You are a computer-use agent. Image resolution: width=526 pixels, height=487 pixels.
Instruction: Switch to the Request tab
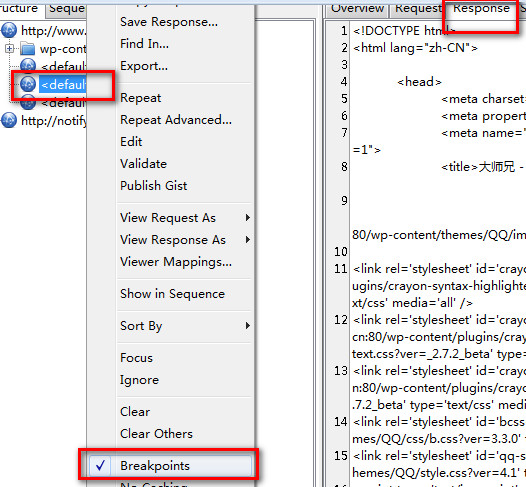point(418,9)
